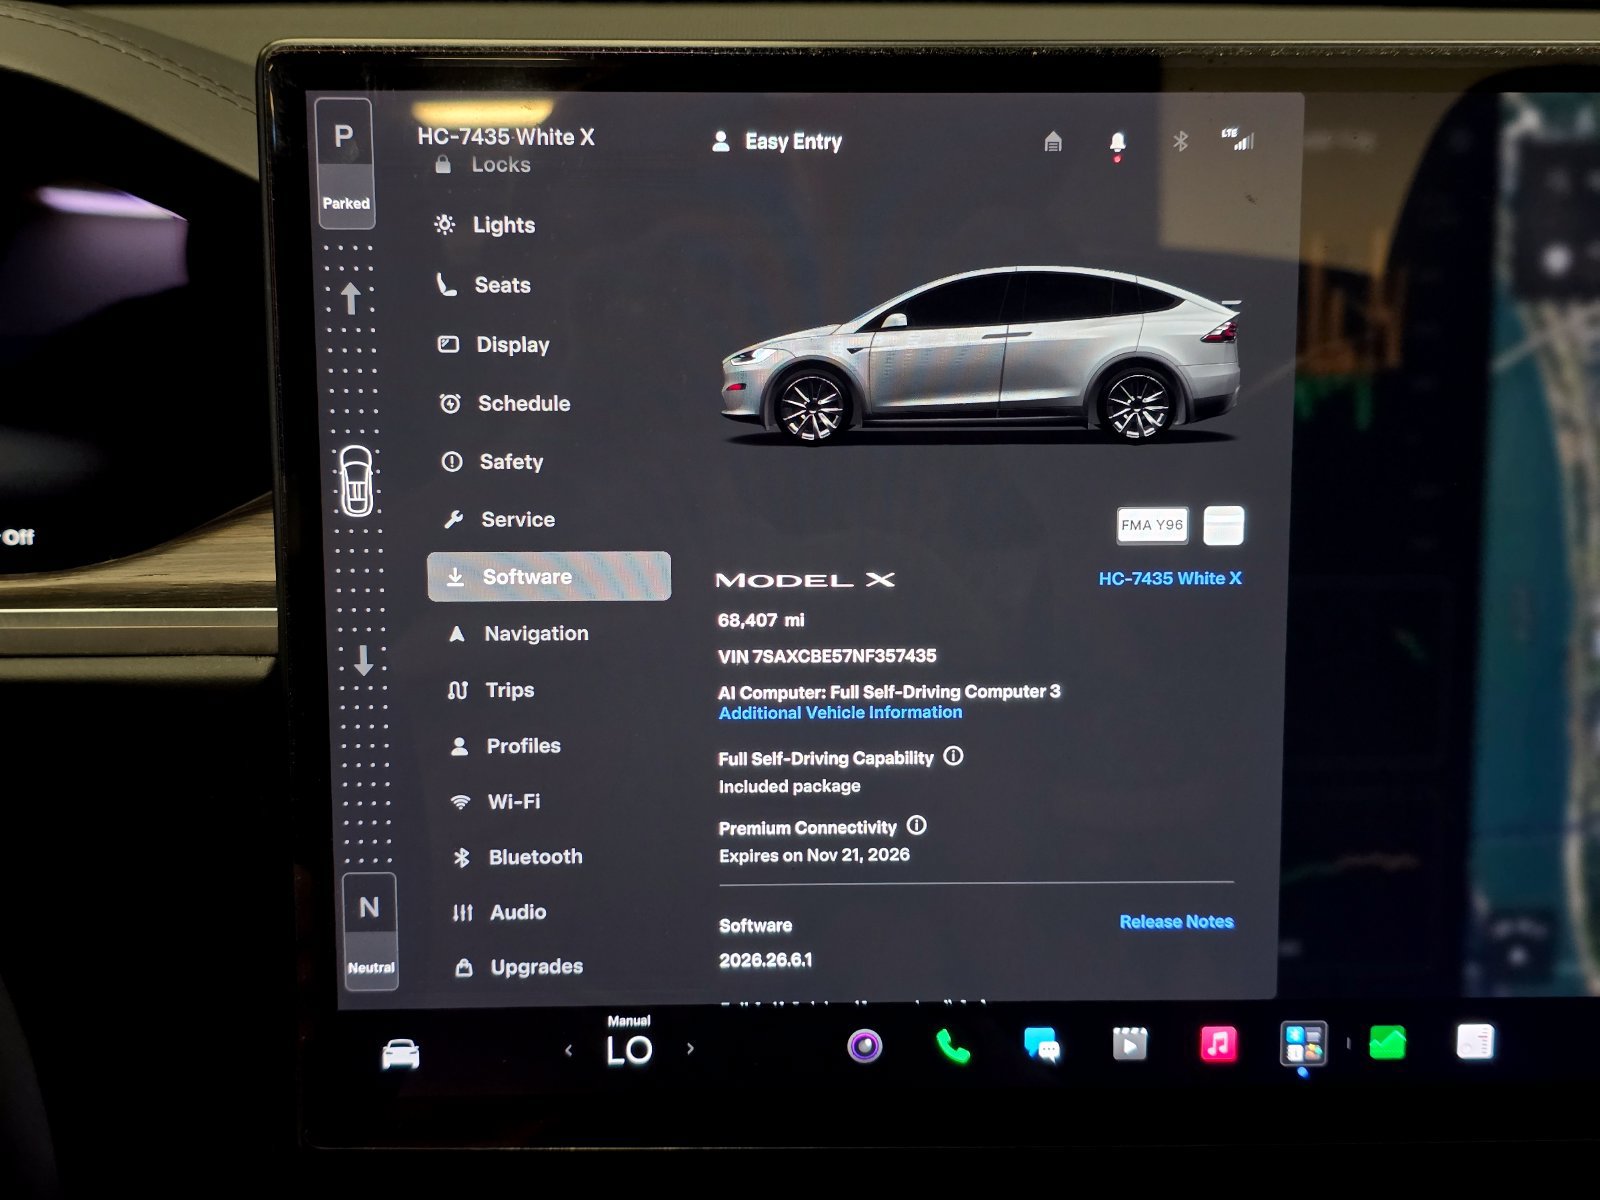Tap the 68,407 mi odometer reading

[761, 620]
